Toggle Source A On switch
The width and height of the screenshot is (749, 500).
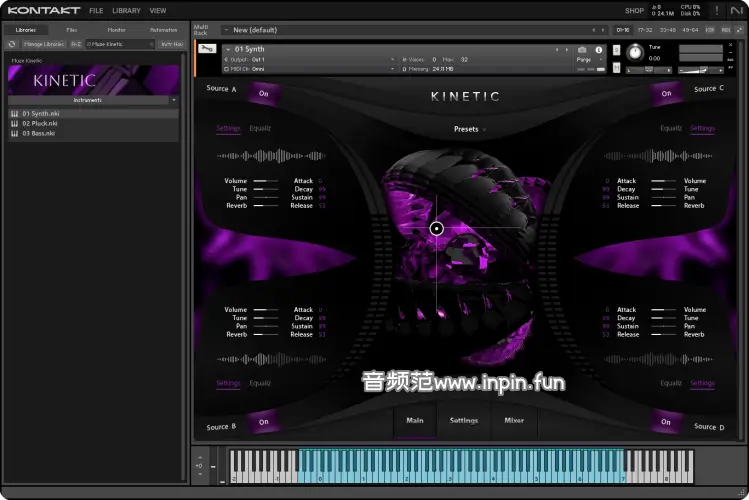pos(264,93)
